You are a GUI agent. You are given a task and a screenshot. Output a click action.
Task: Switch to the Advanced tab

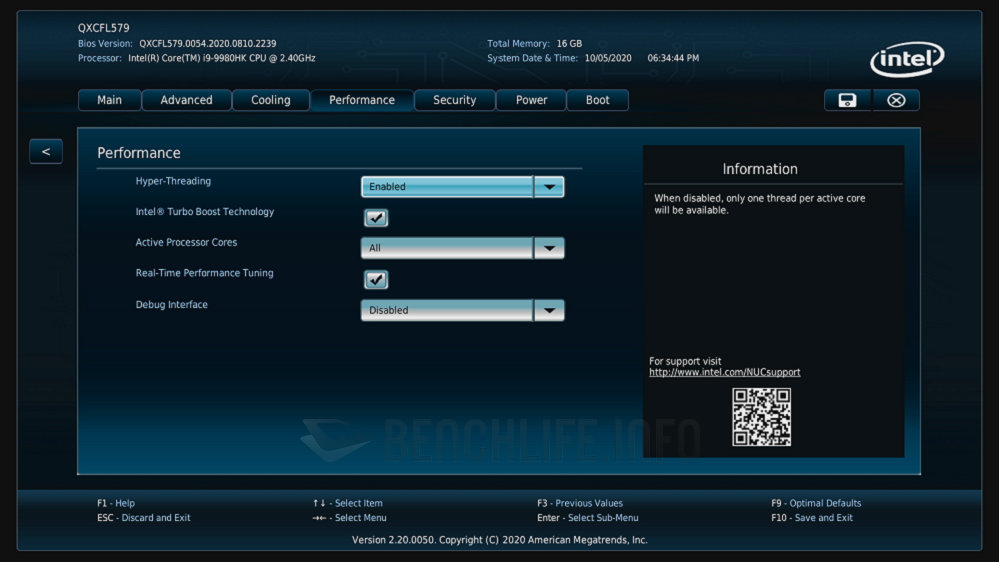[186, 100]
